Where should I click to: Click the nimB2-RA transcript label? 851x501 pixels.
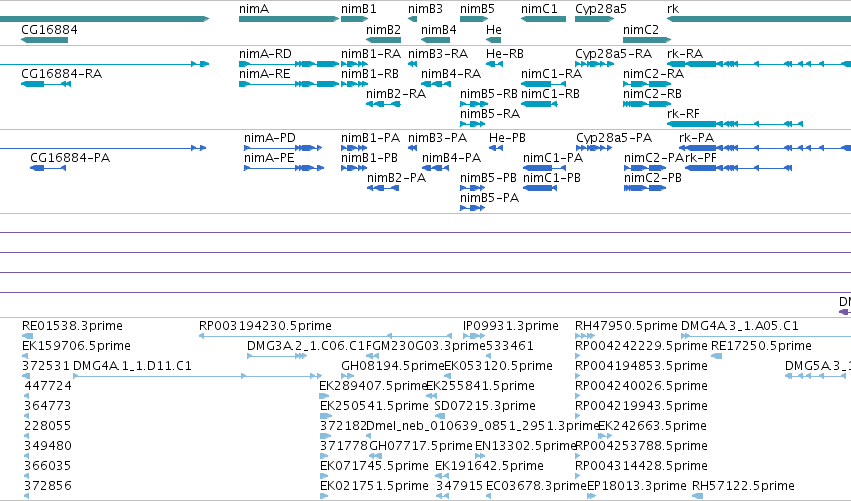[x=396, y=94]
